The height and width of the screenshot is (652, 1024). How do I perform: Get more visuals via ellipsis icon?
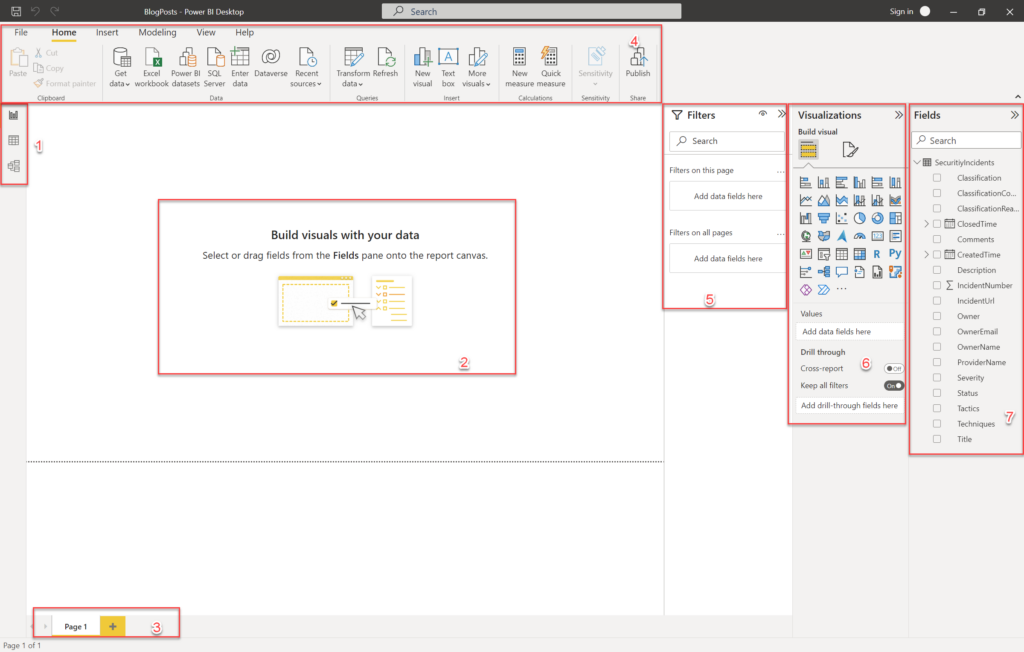[842, 289]
